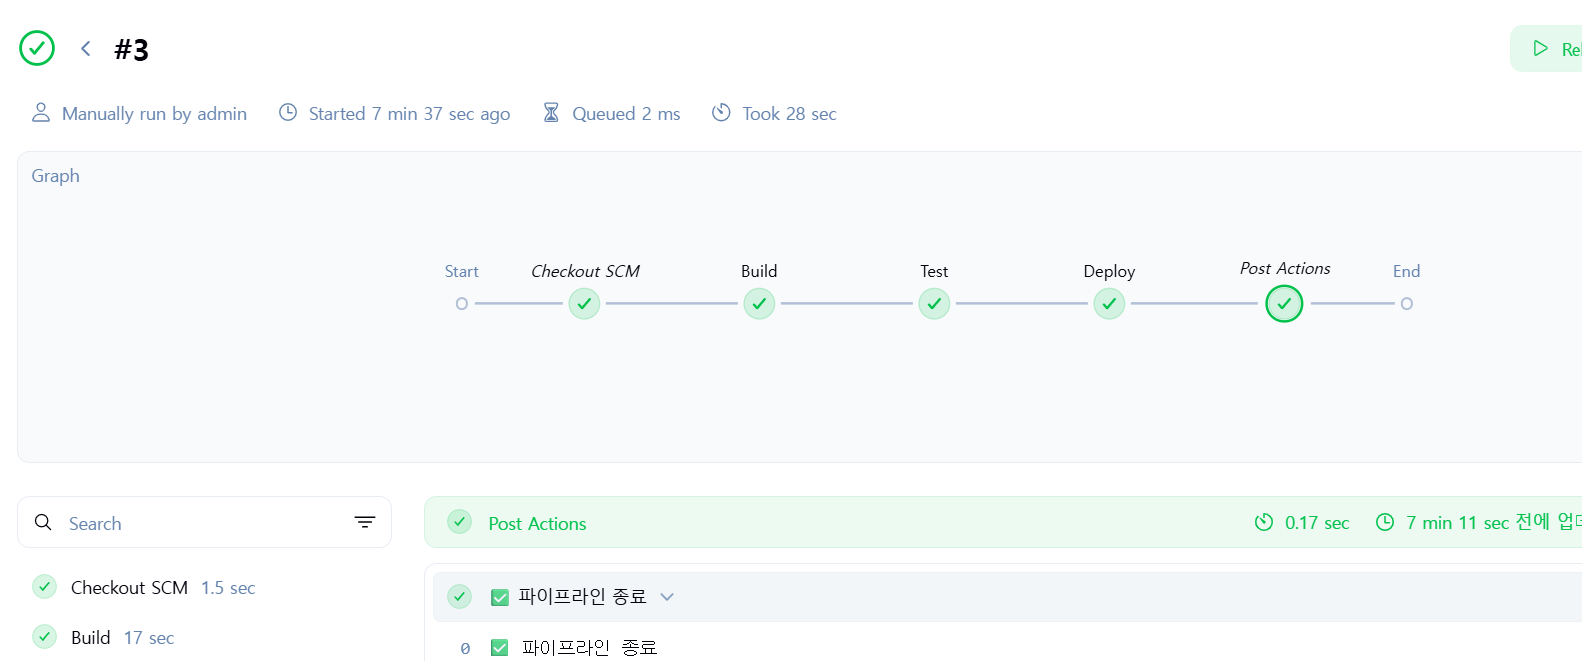Click the Manually run by admin label
The width and height of the screenshot is (1582, 661).
point(139,113)
